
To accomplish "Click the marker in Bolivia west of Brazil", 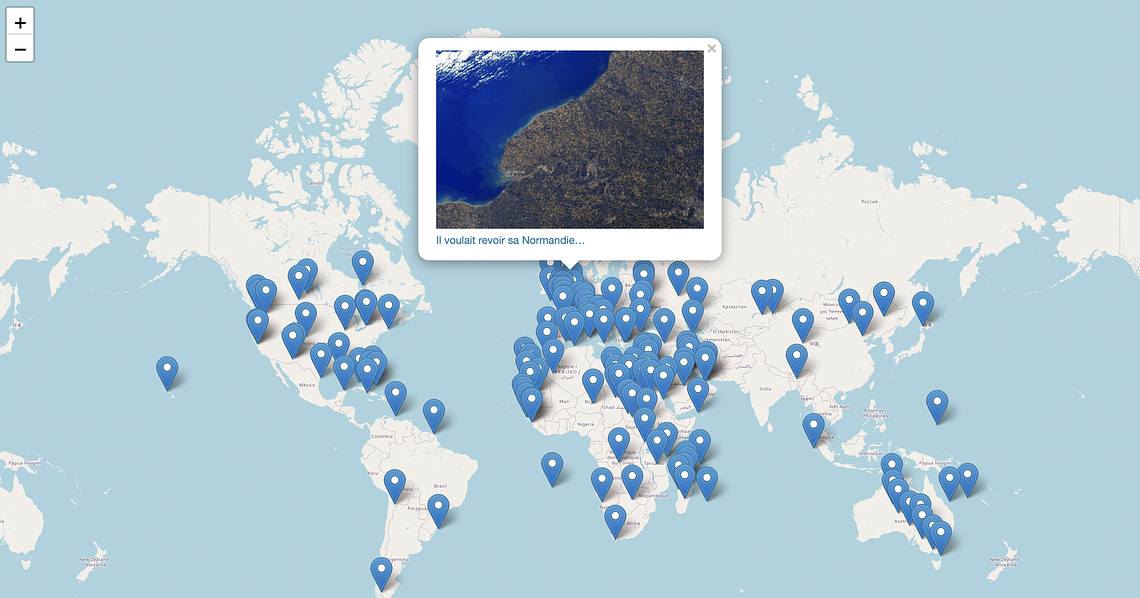I will click(395, 484).
